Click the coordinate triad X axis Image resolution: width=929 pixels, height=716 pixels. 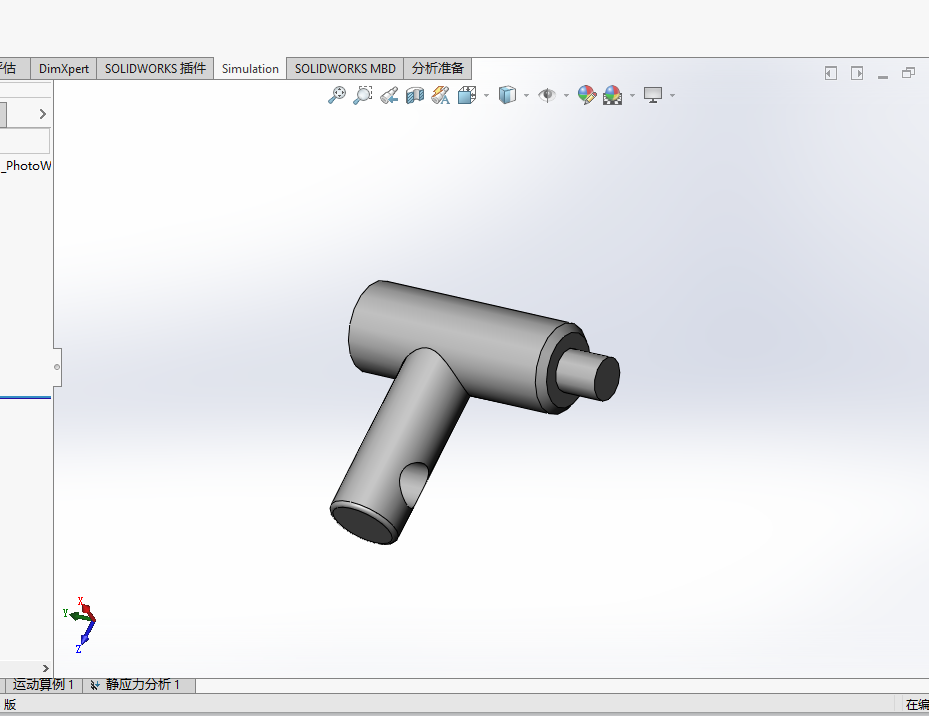point(86,607)
